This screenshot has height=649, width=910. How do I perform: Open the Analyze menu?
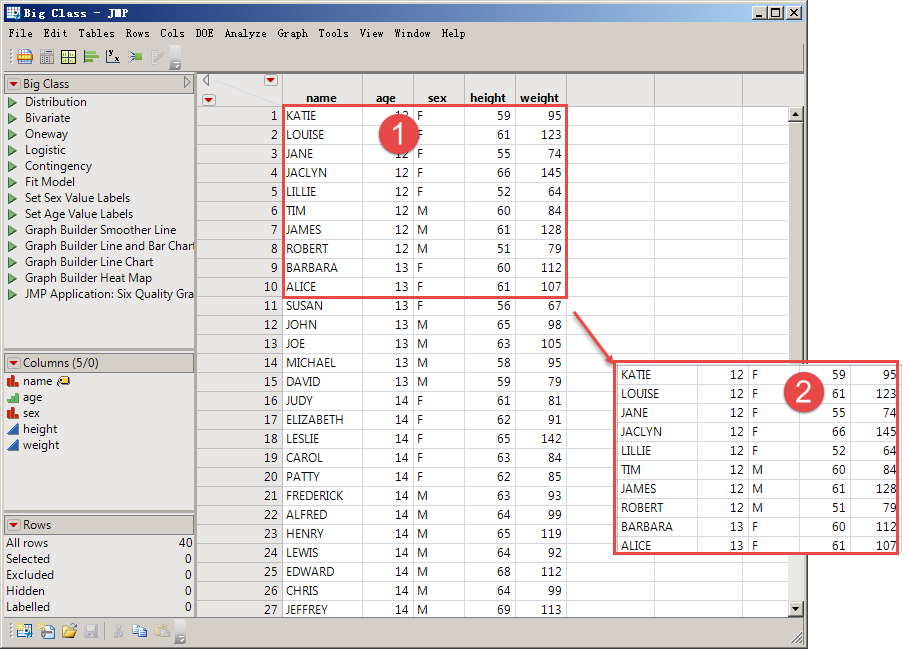click(245, 33)
